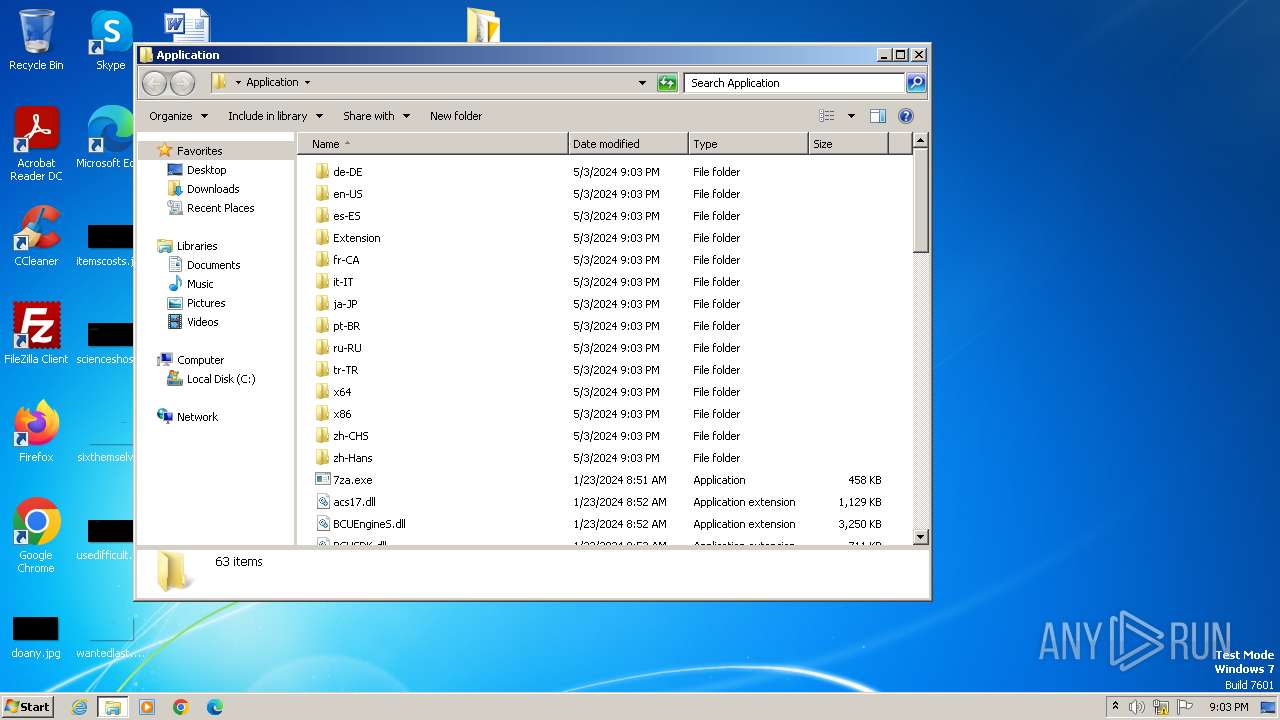Click the Windows Explorer taskbar button

click(112, 707)
